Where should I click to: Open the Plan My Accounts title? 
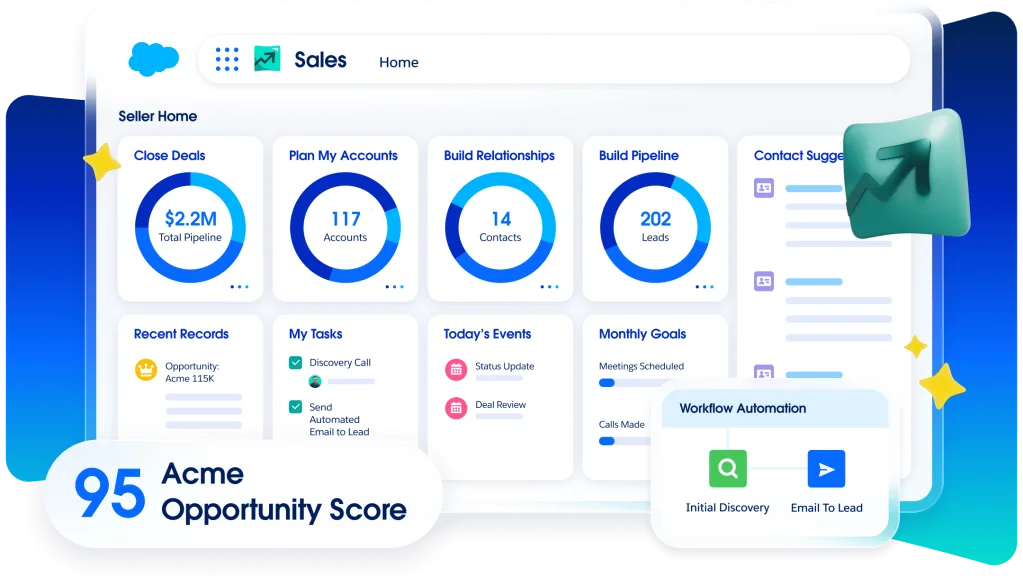pyautogui.click(x=343, y=155)
